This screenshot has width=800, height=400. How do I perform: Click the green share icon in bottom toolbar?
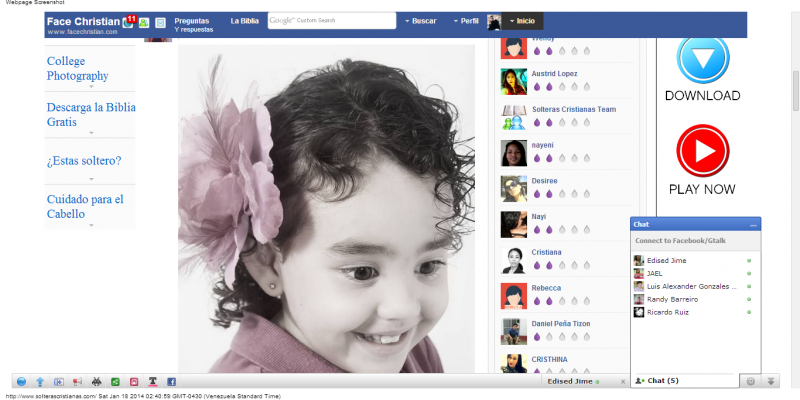click(x=115, y=382)
